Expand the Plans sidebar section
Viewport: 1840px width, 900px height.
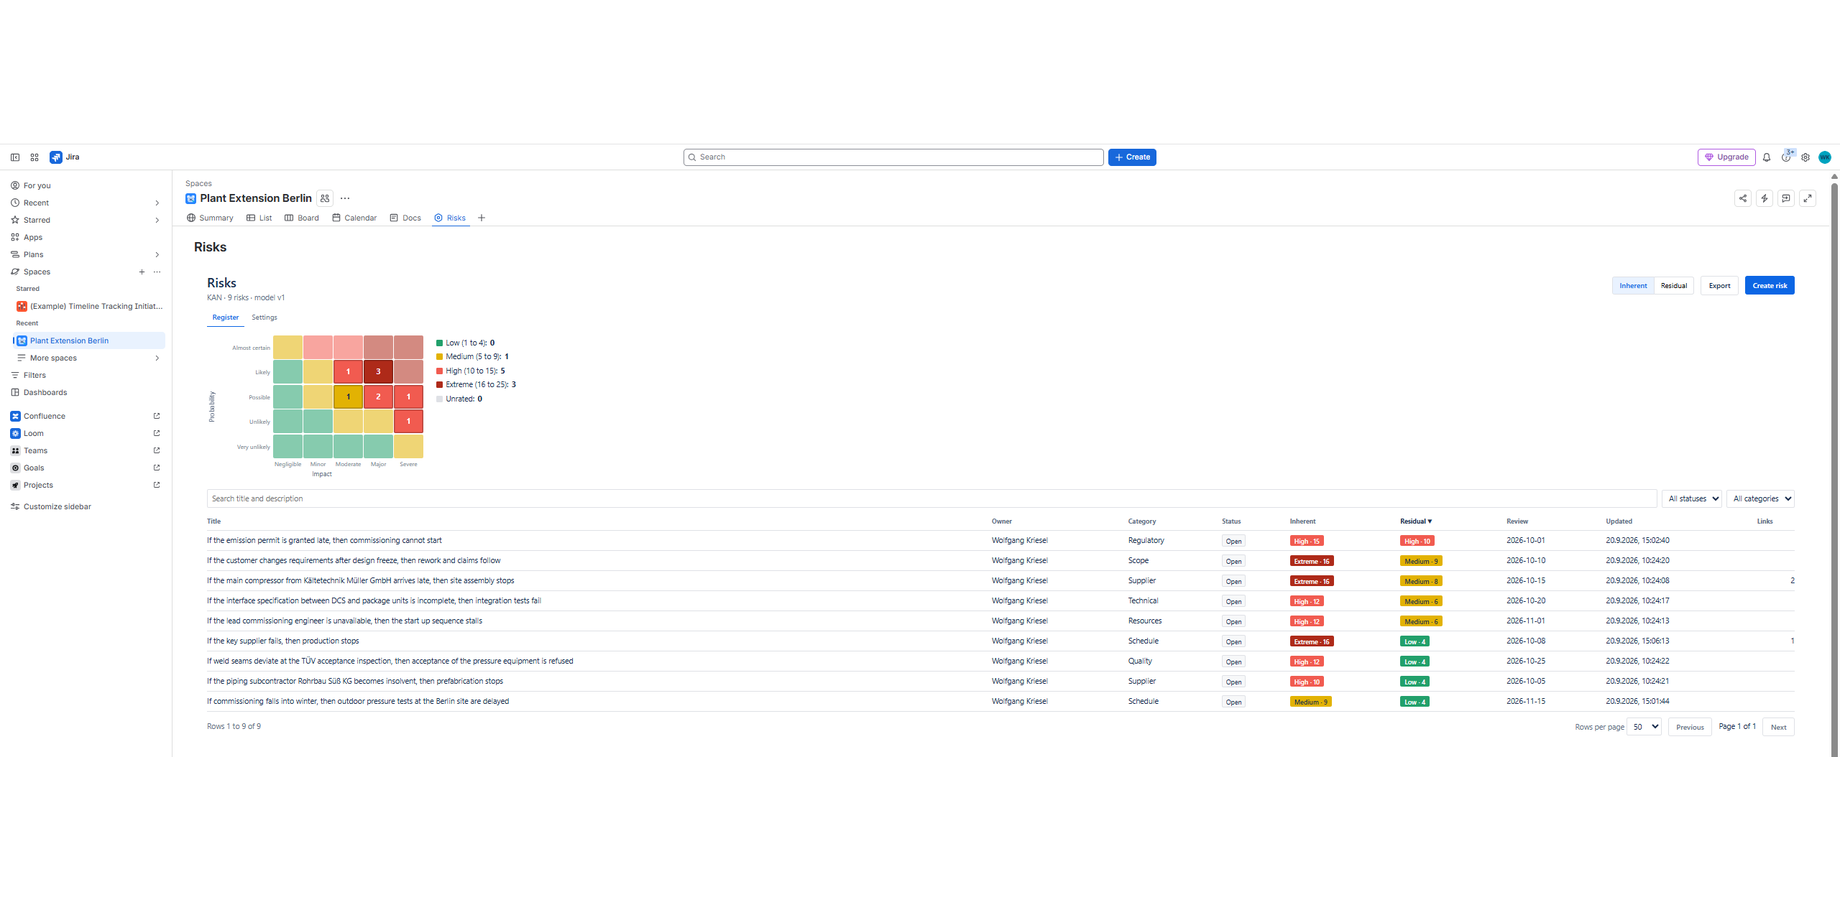pyautogui.click(x=157, y=255)
